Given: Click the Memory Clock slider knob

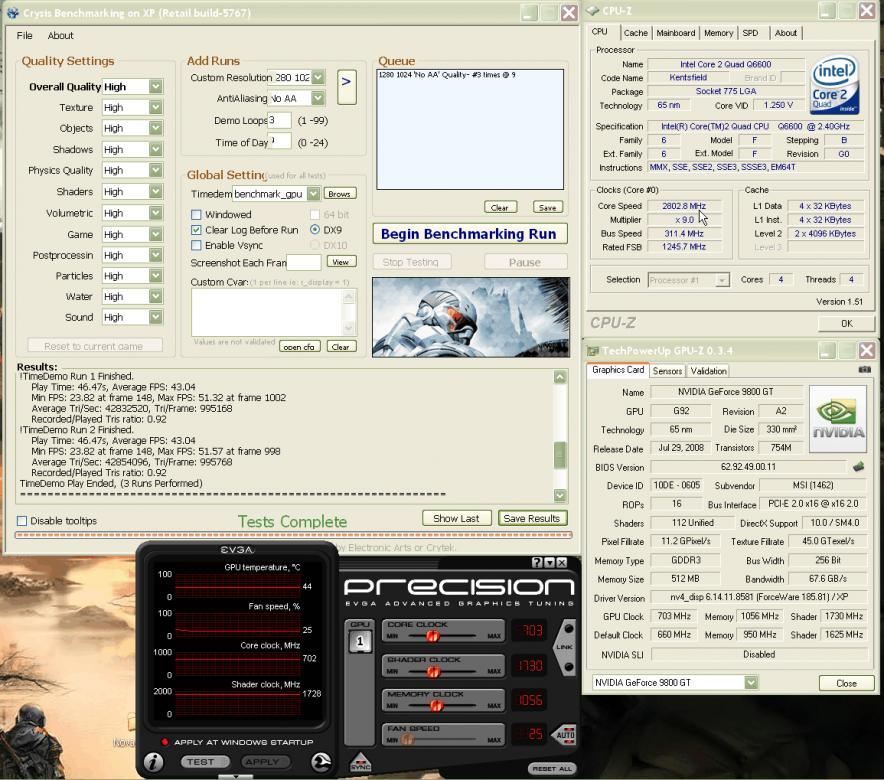Looking at the screenshot, I should pyautogui.click(x=436, y=706).
